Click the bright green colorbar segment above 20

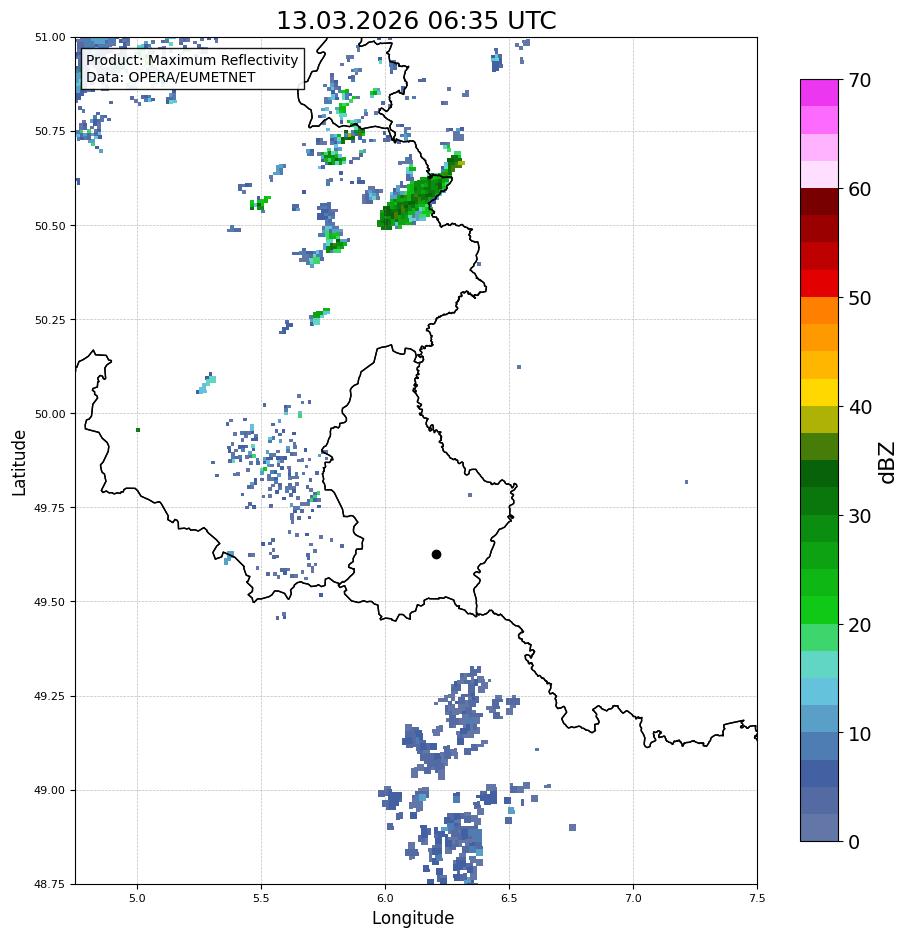tap(820, 610)
